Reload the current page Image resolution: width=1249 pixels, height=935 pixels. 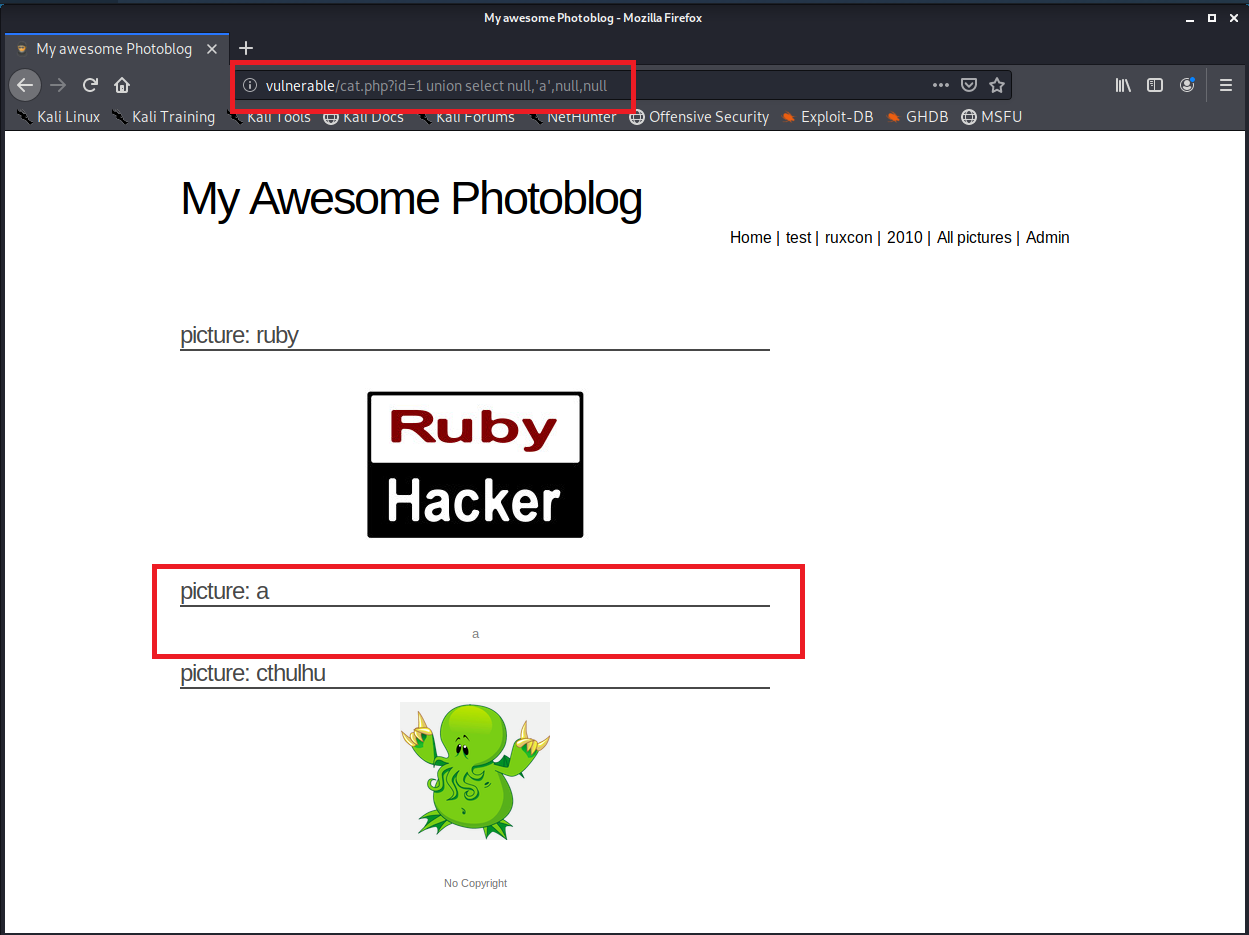point(90,85)
